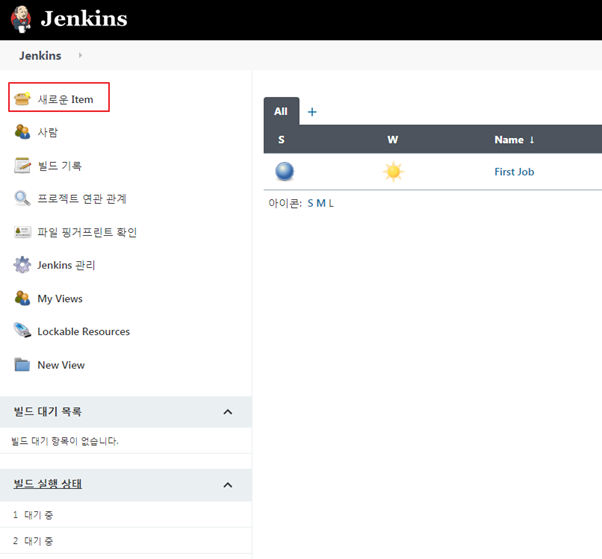Sort by the S status column header
The height and width of the screenshot is (559, 602).
coord(281,140)
